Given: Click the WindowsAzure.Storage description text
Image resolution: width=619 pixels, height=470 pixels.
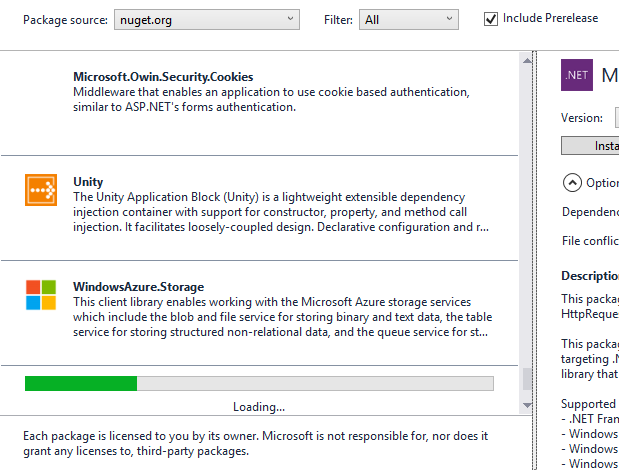Looking at the screenshot, I should click(283, 317).
